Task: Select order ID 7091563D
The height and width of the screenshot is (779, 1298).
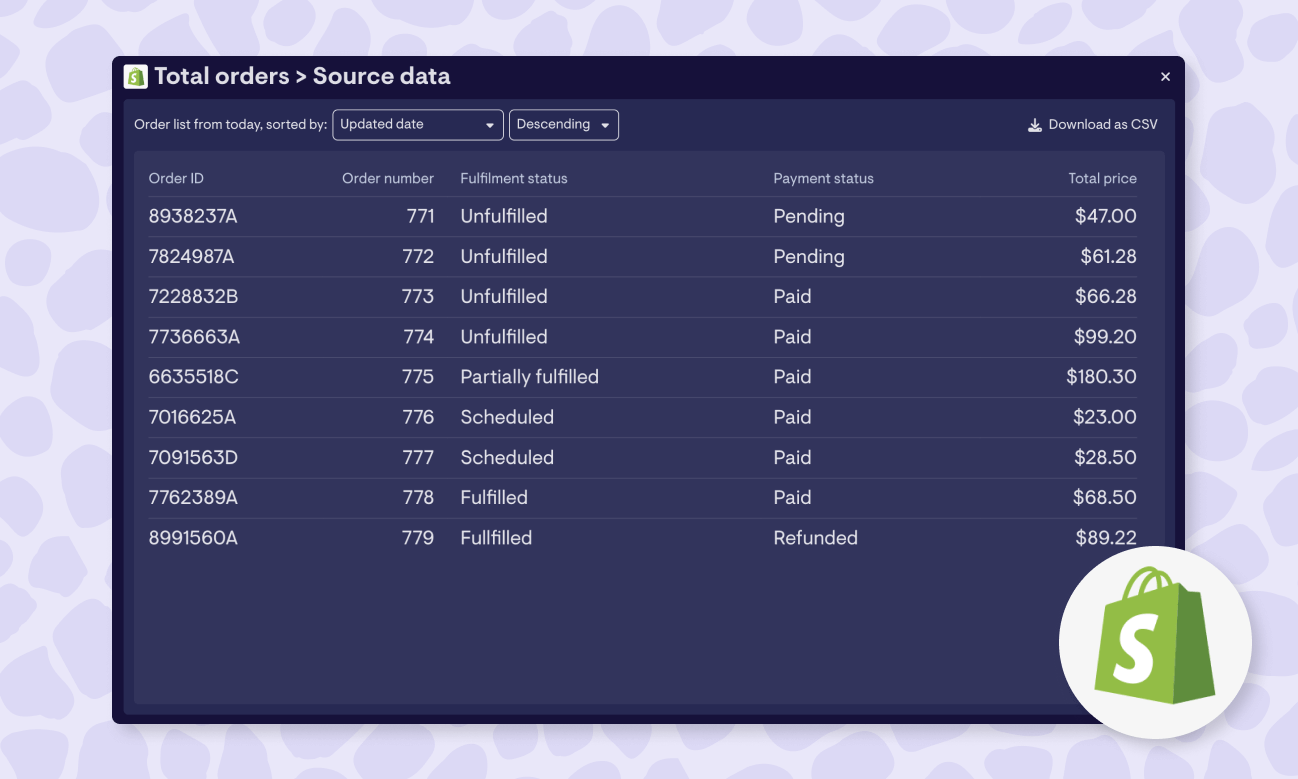Action: coord(193,457)
